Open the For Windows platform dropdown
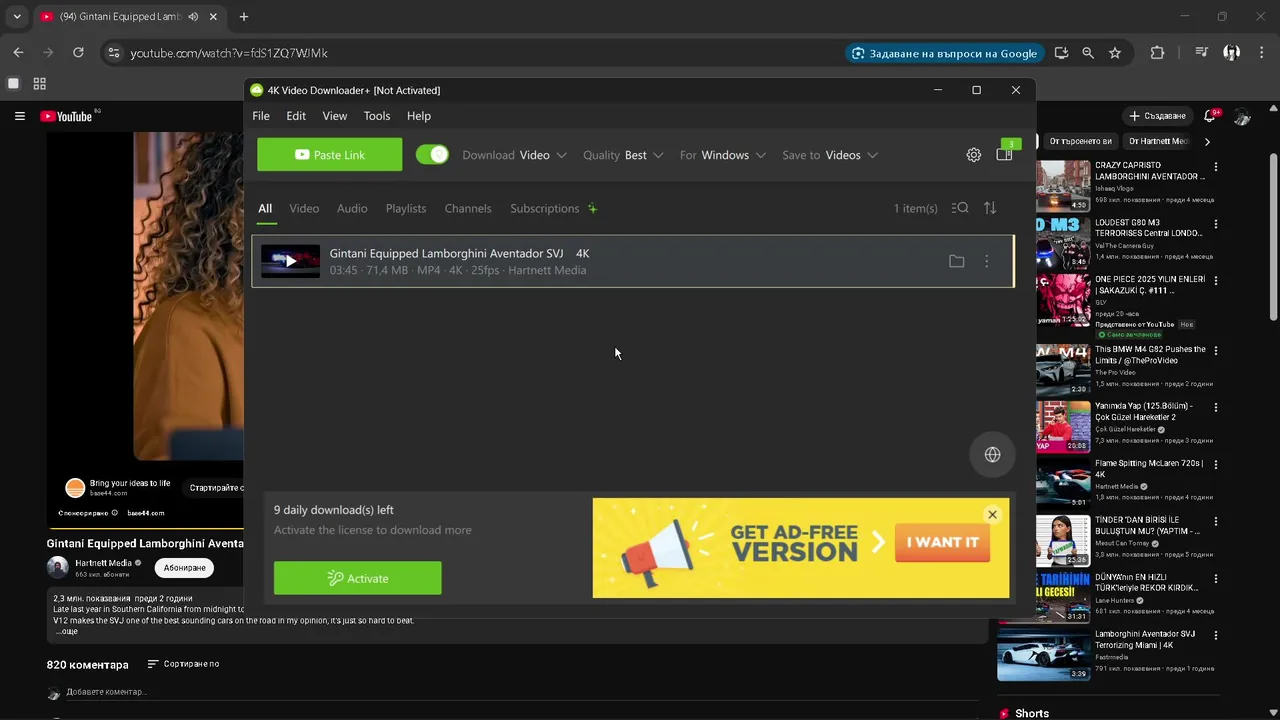The width and height of the screenshot is (1280, 720). point(723,155)
